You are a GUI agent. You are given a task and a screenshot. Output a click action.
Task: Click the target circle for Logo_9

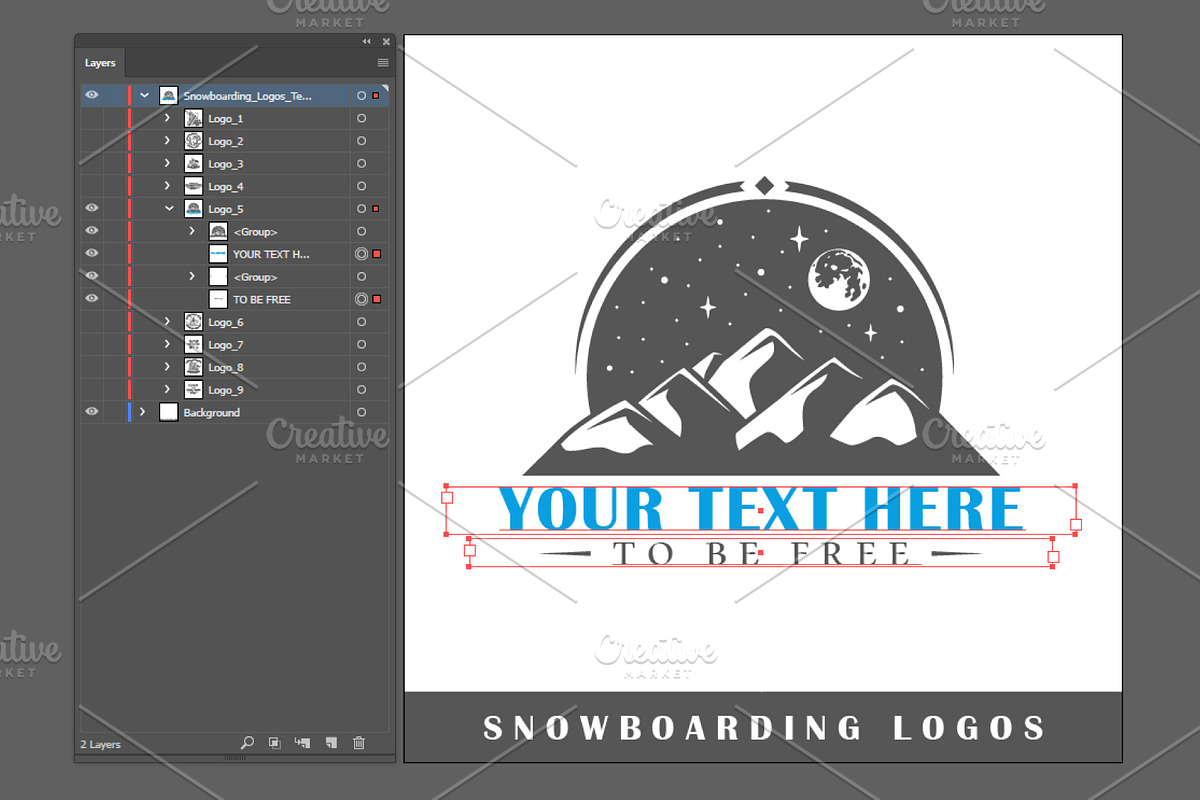coord(361,390)
